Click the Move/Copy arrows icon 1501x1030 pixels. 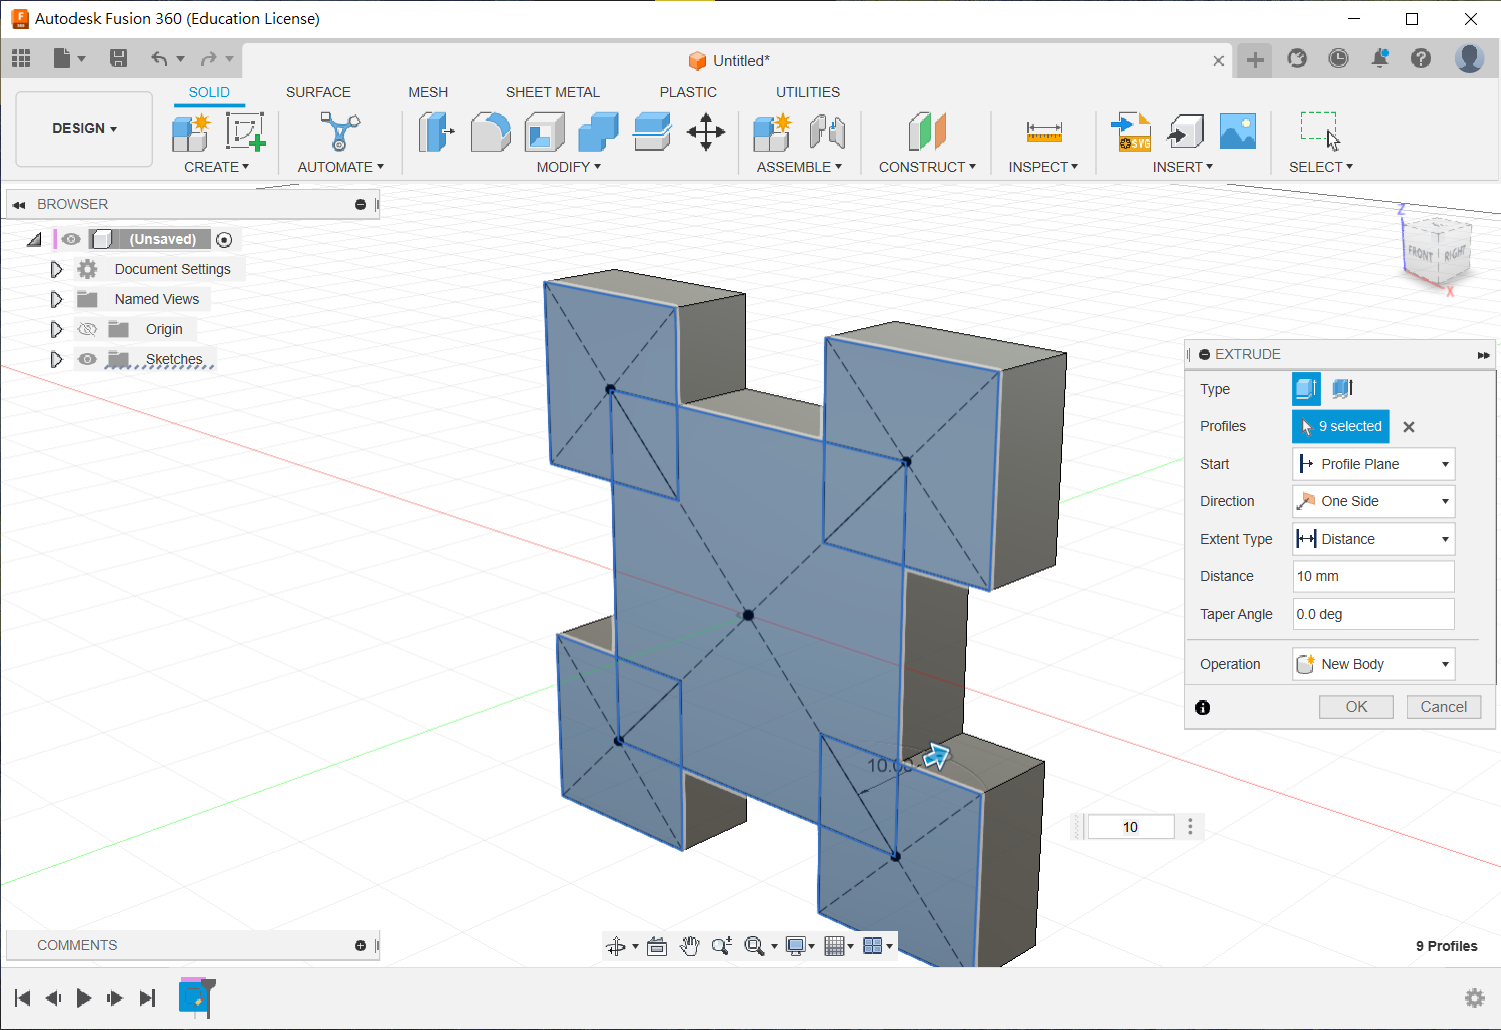(706, 132)
